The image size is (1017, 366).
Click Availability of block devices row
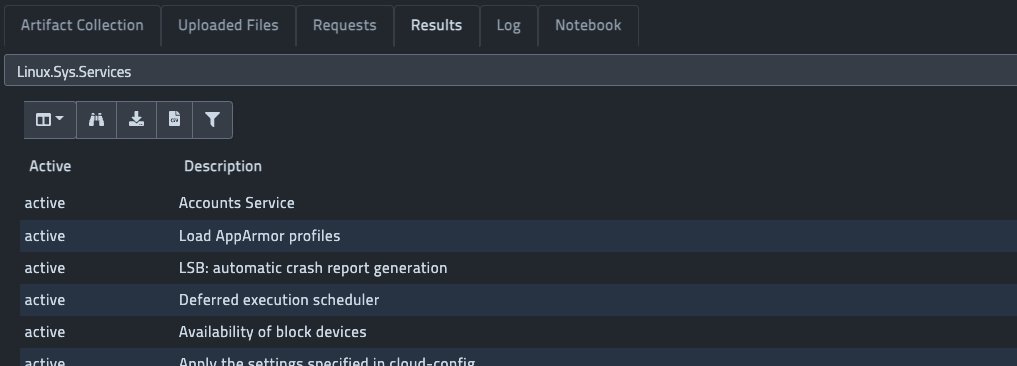[518, 332]
